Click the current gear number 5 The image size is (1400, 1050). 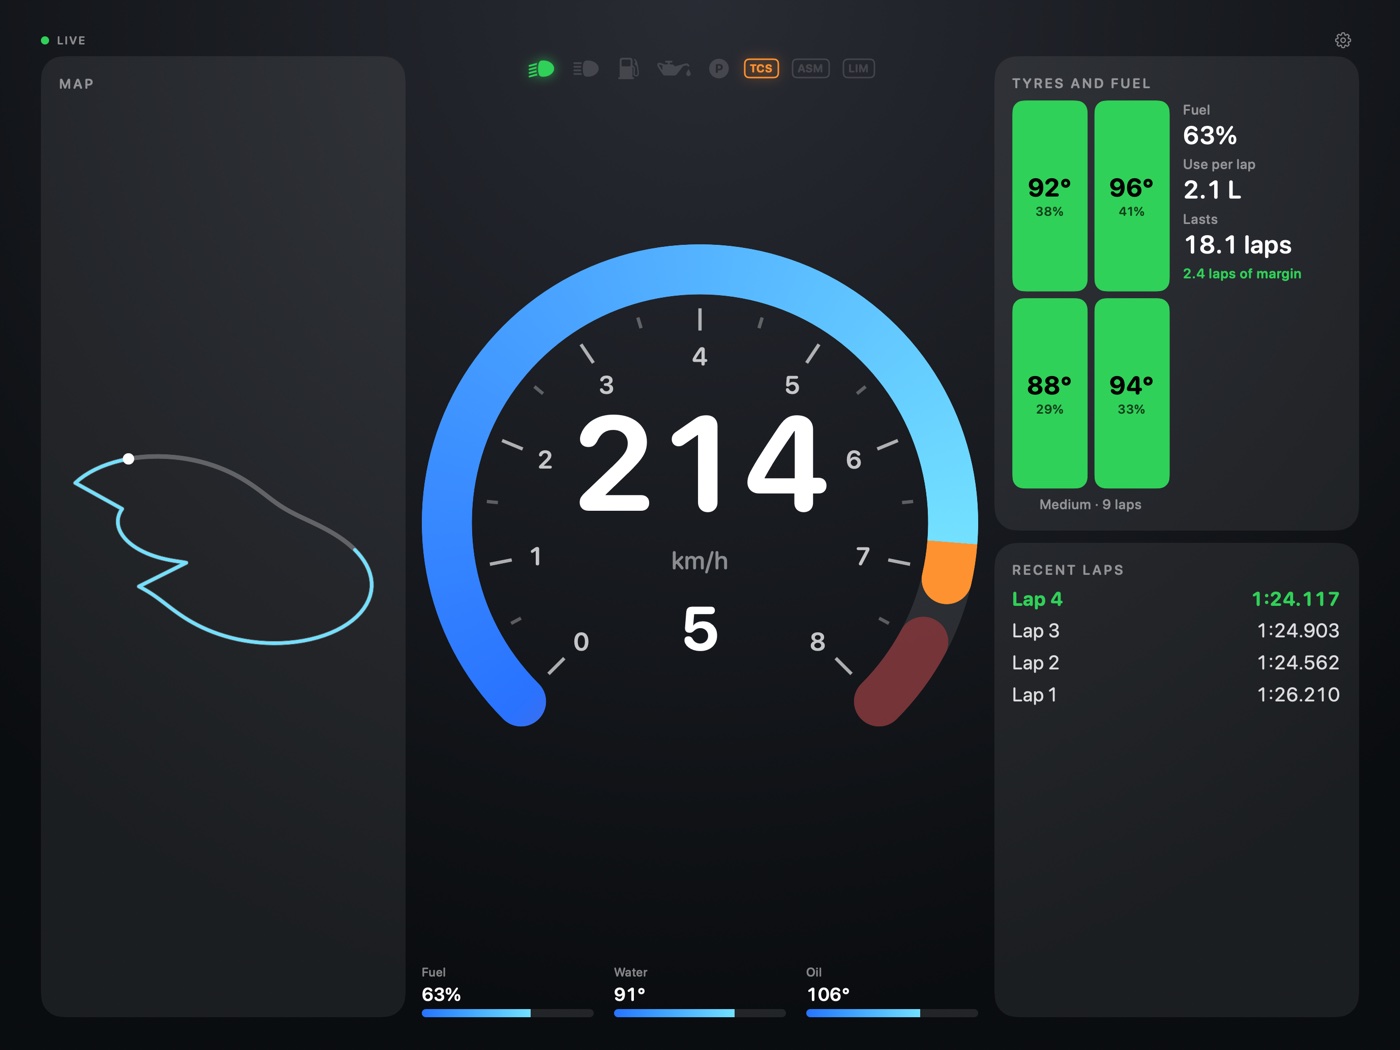700,630
